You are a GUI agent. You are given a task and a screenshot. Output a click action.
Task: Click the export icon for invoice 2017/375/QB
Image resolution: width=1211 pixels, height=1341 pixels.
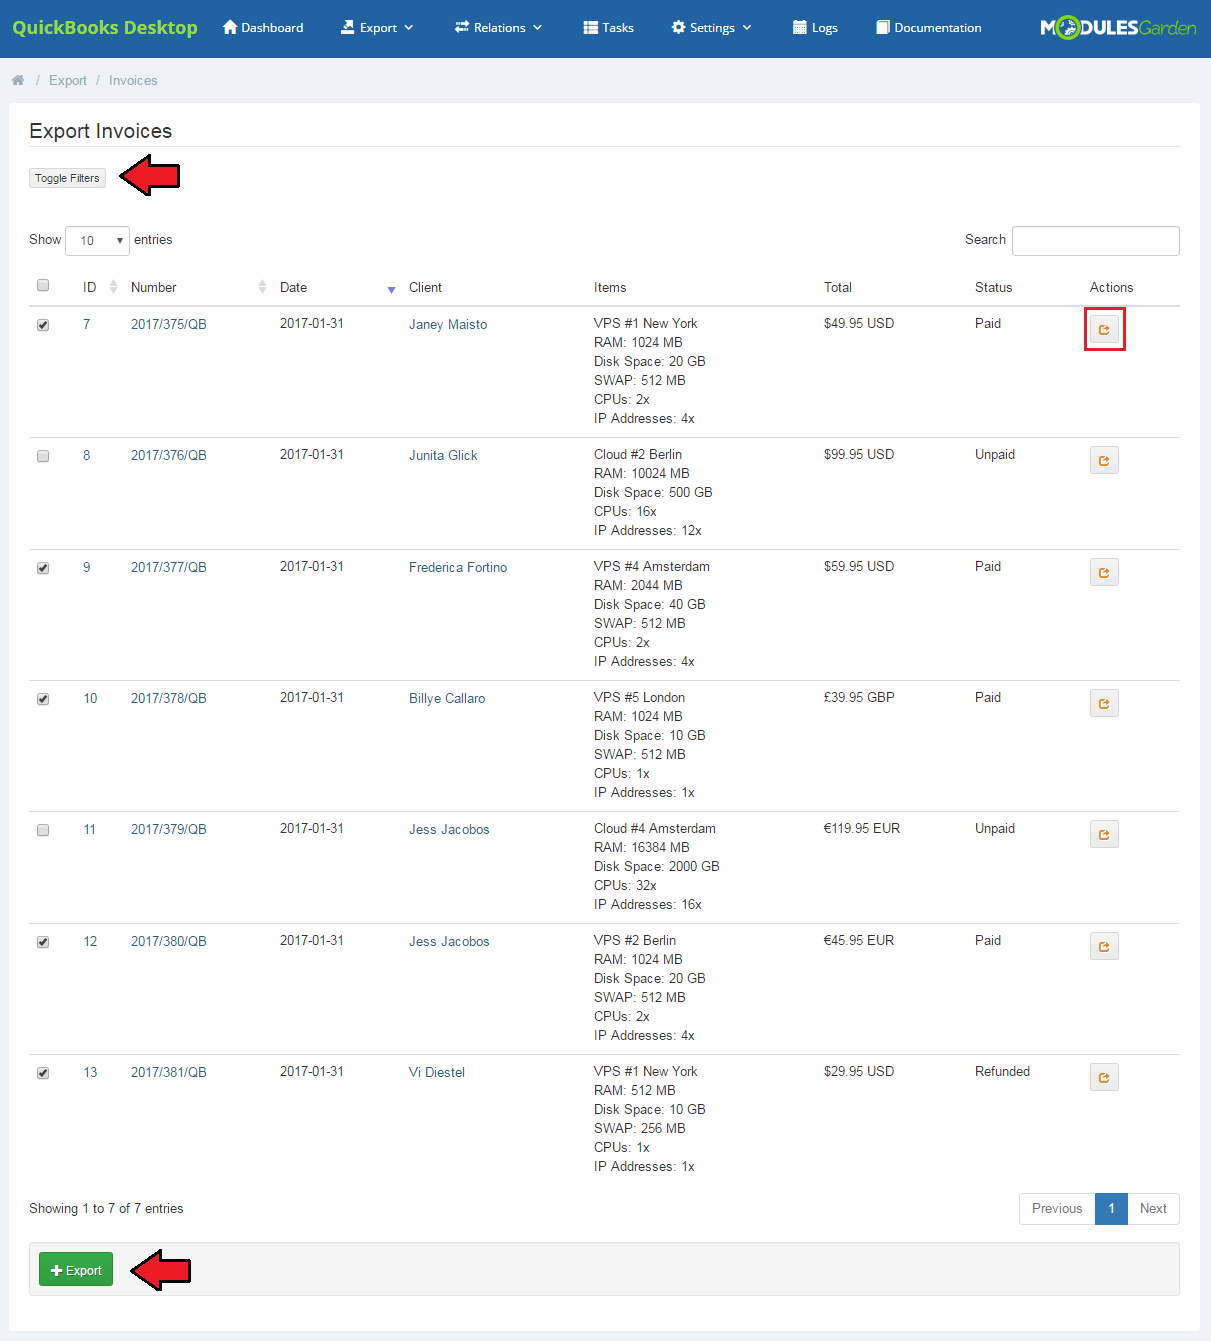1104,329
